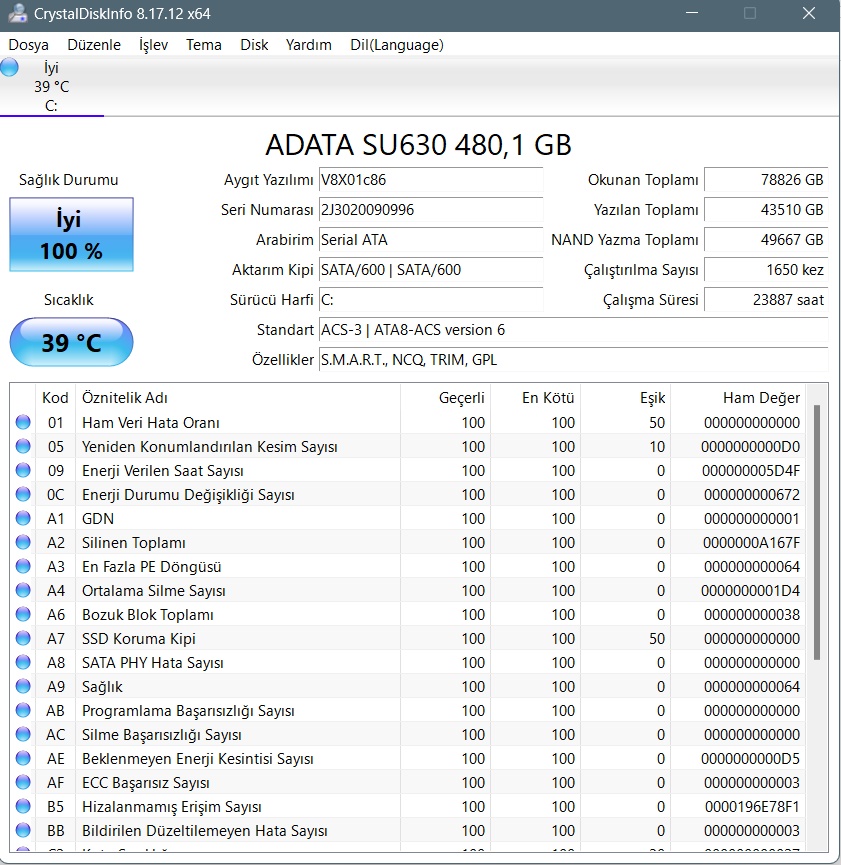Click the status orb for Sağlık row

(23, 686)
